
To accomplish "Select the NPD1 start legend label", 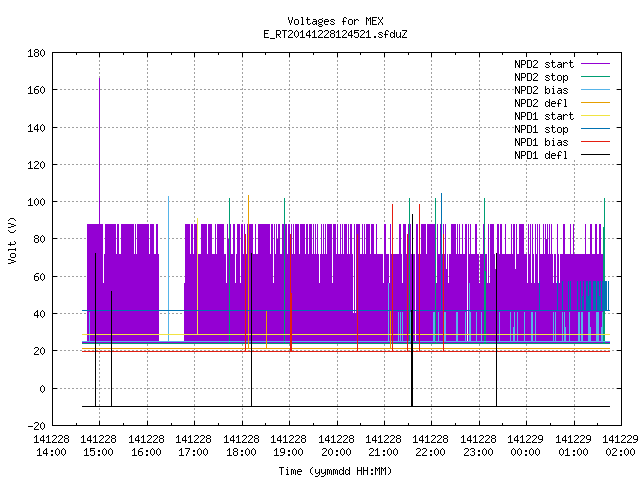I will click(x=544, y=116).
